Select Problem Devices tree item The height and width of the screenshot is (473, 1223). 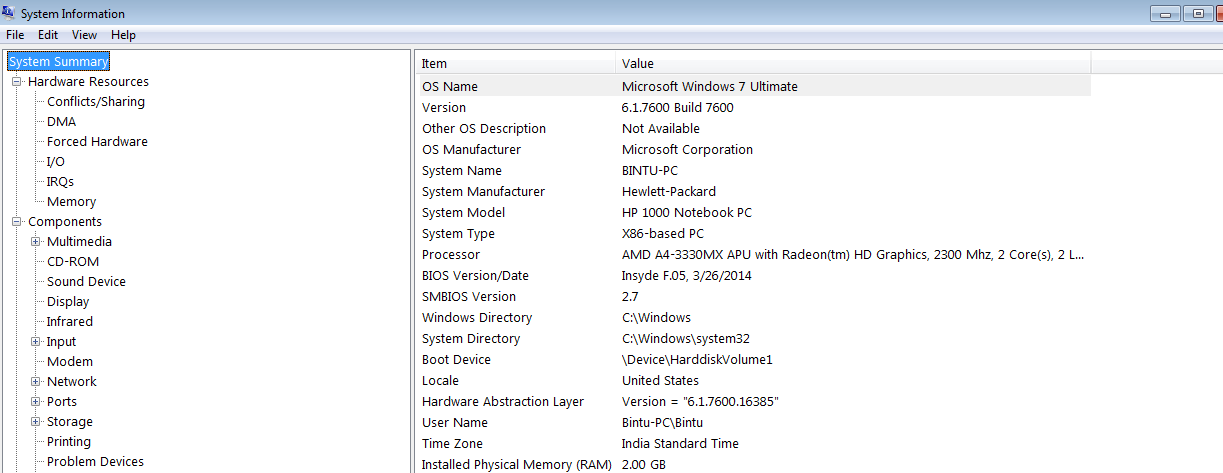95,462
